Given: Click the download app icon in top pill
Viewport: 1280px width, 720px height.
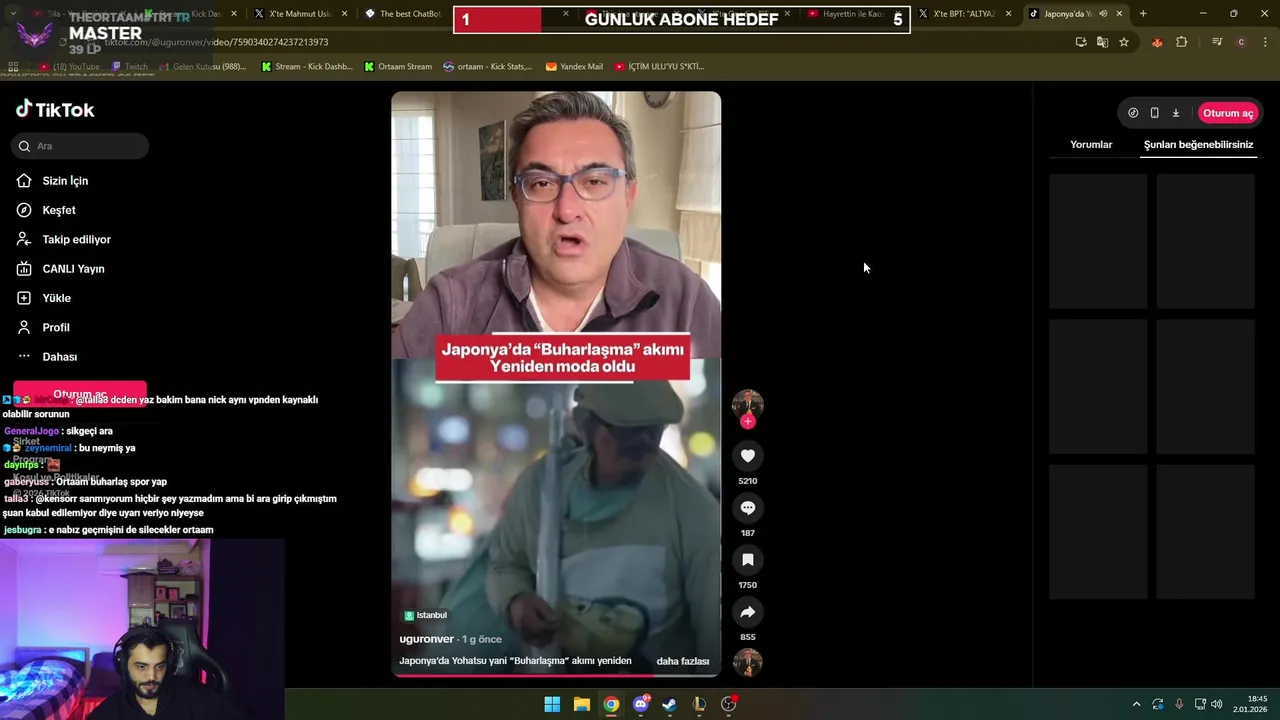Looking at the screenshot, I should tap(1176, 113).
